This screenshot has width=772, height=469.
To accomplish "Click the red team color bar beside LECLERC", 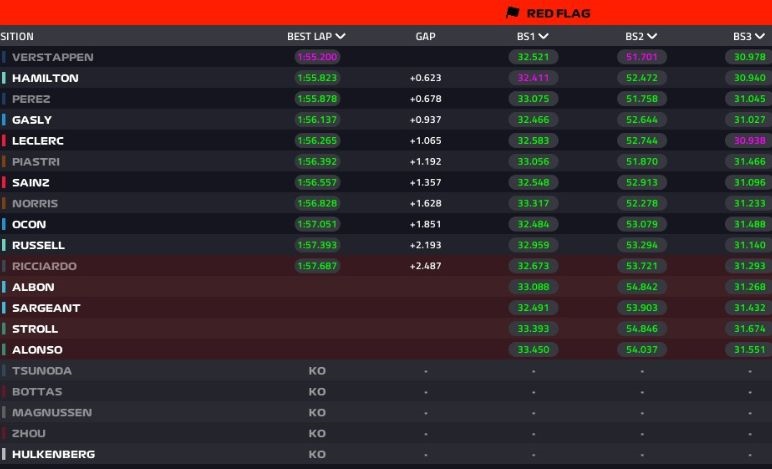I will [4, 141].
